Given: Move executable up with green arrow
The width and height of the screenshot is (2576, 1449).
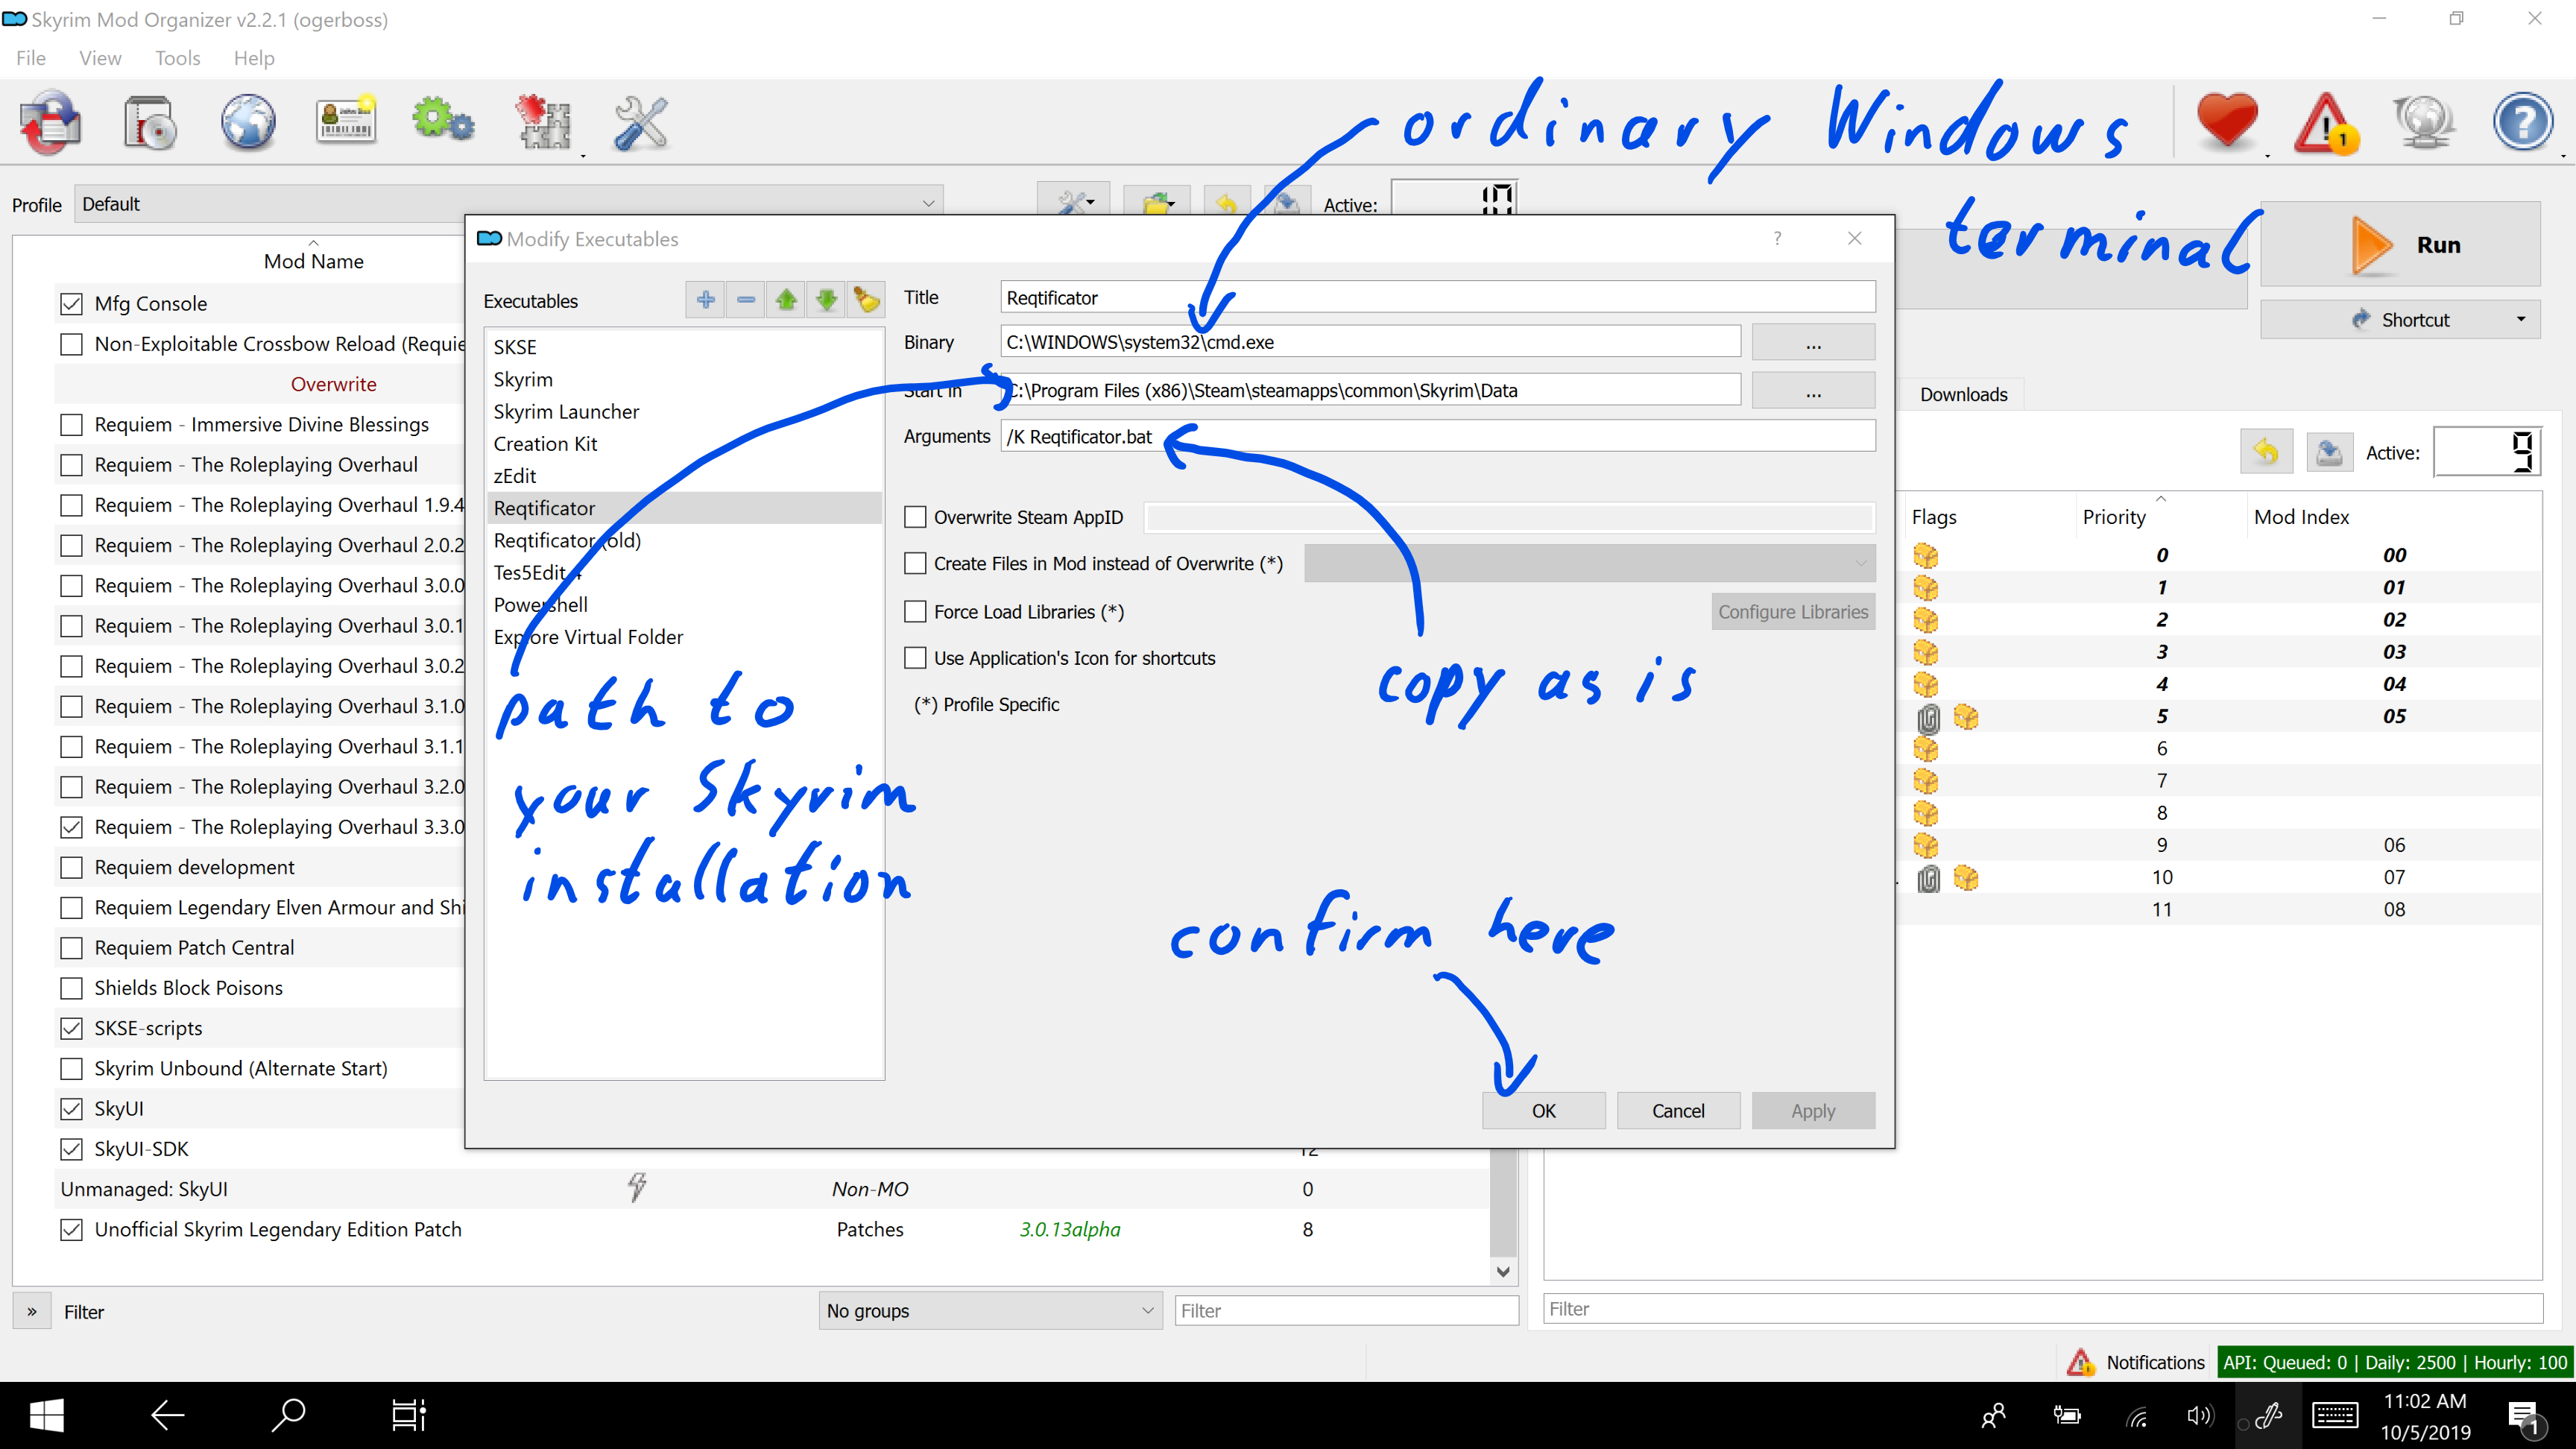Looking at the screenshot, I should coord(786,299).
